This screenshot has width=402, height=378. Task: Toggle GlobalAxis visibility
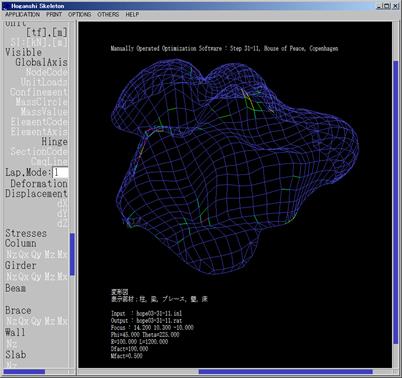[x=41, y=62]
